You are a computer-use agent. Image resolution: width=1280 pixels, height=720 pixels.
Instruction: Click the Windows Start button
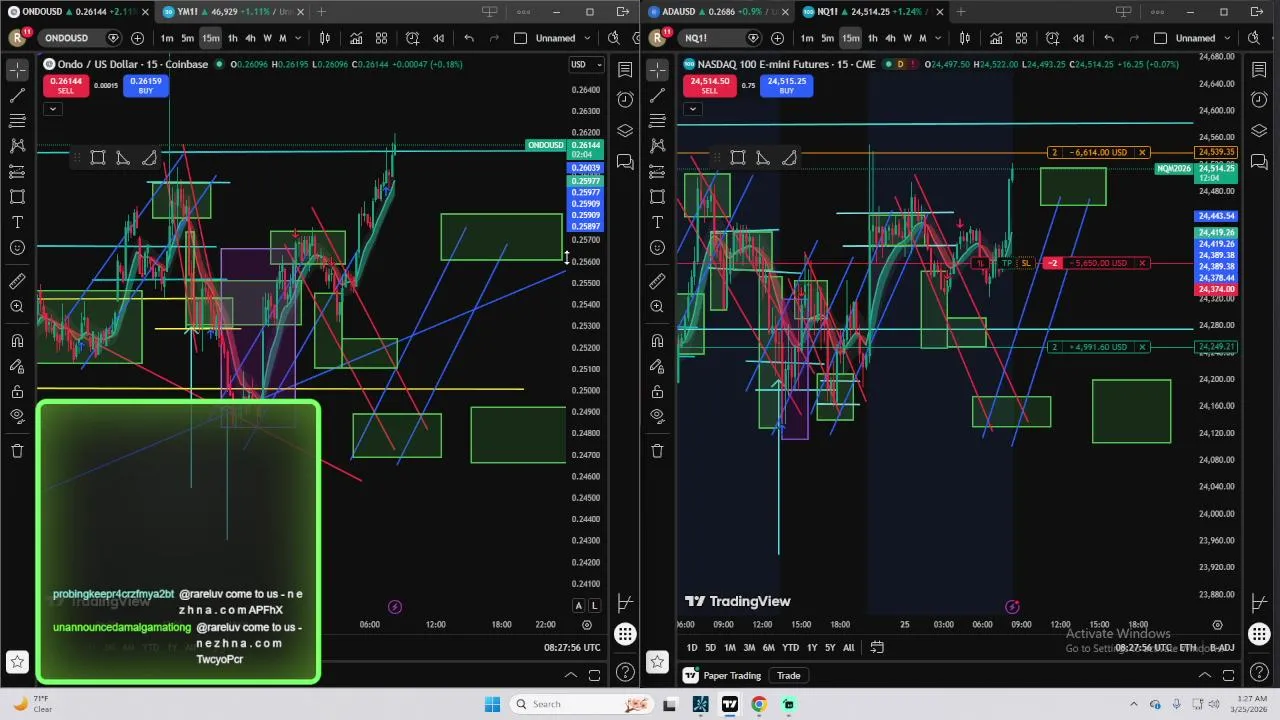492,704
